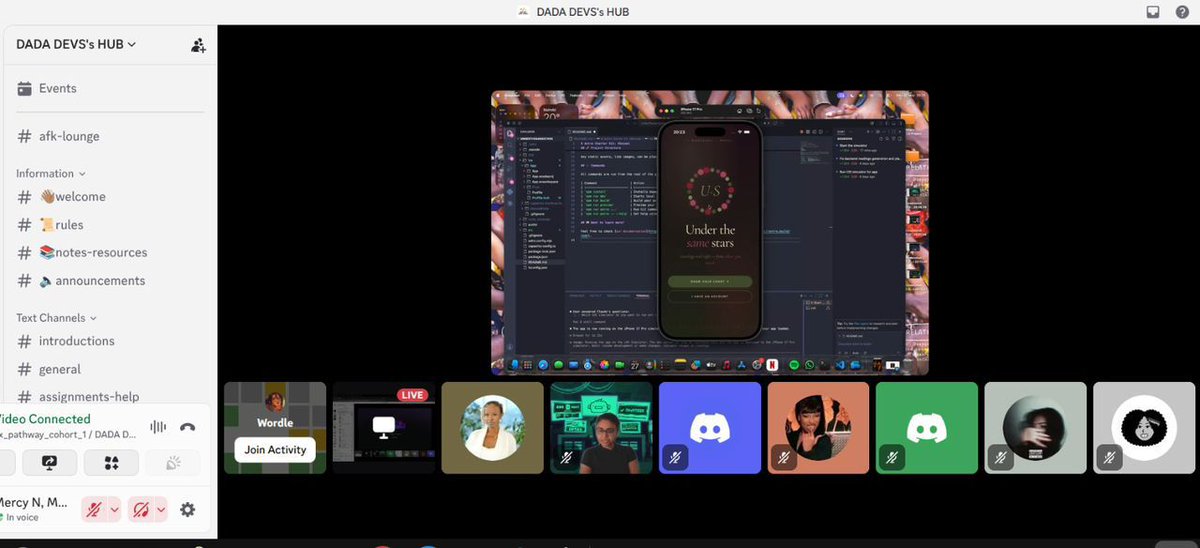Screen dimensions: 1200x548
Task: Click the 'In voice' status text
Action: tap(24, 518)
